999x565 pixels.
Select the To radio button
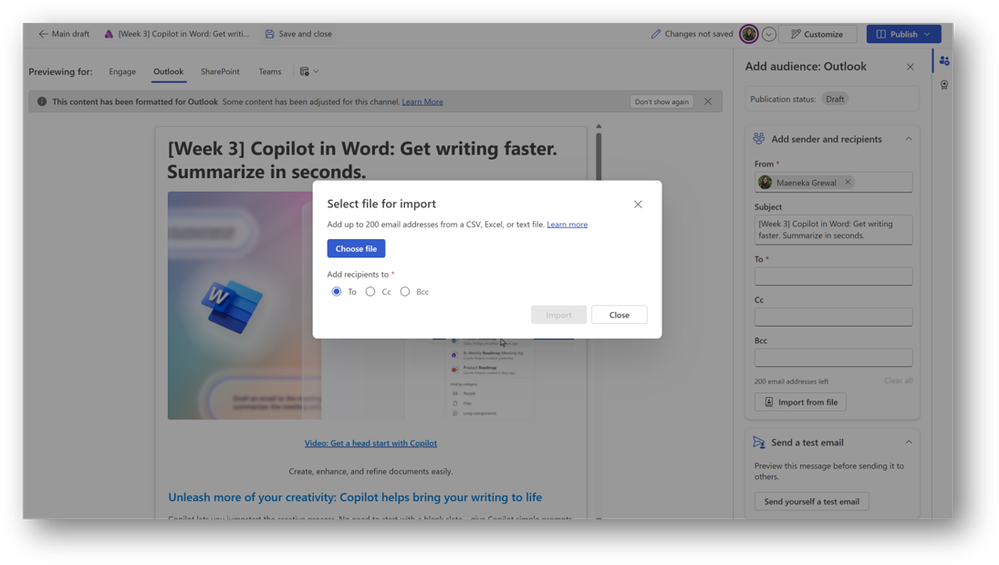[x=336, y=292]
